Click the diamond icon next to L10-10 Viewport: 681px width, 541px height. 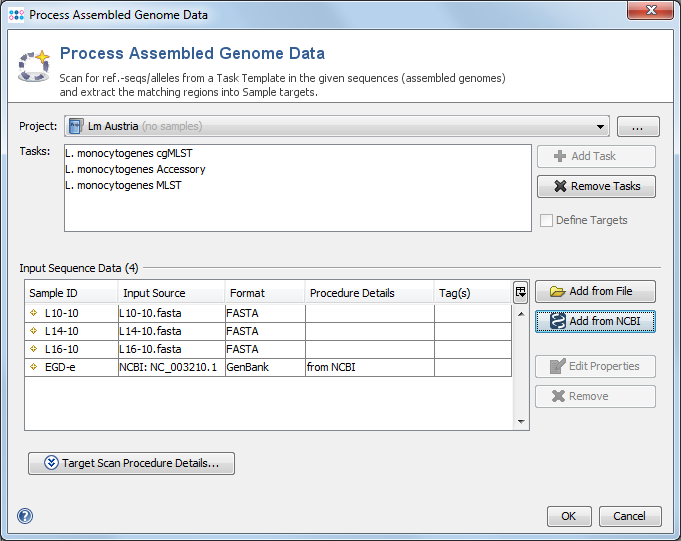(x=35, y=313)
